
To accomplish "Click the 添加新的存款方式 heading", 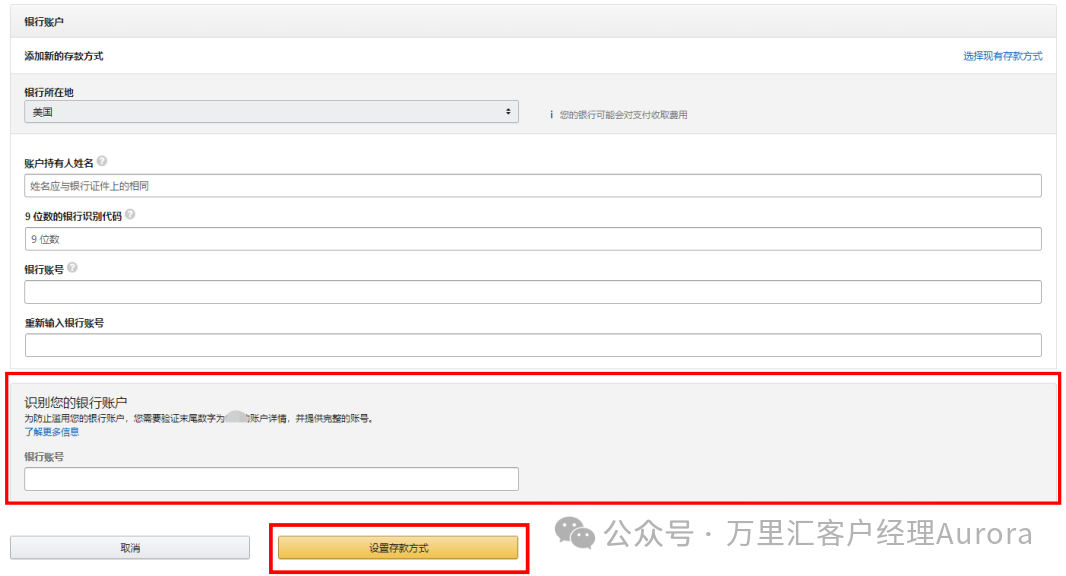I will pyautogui.click(x=63, y=56).
